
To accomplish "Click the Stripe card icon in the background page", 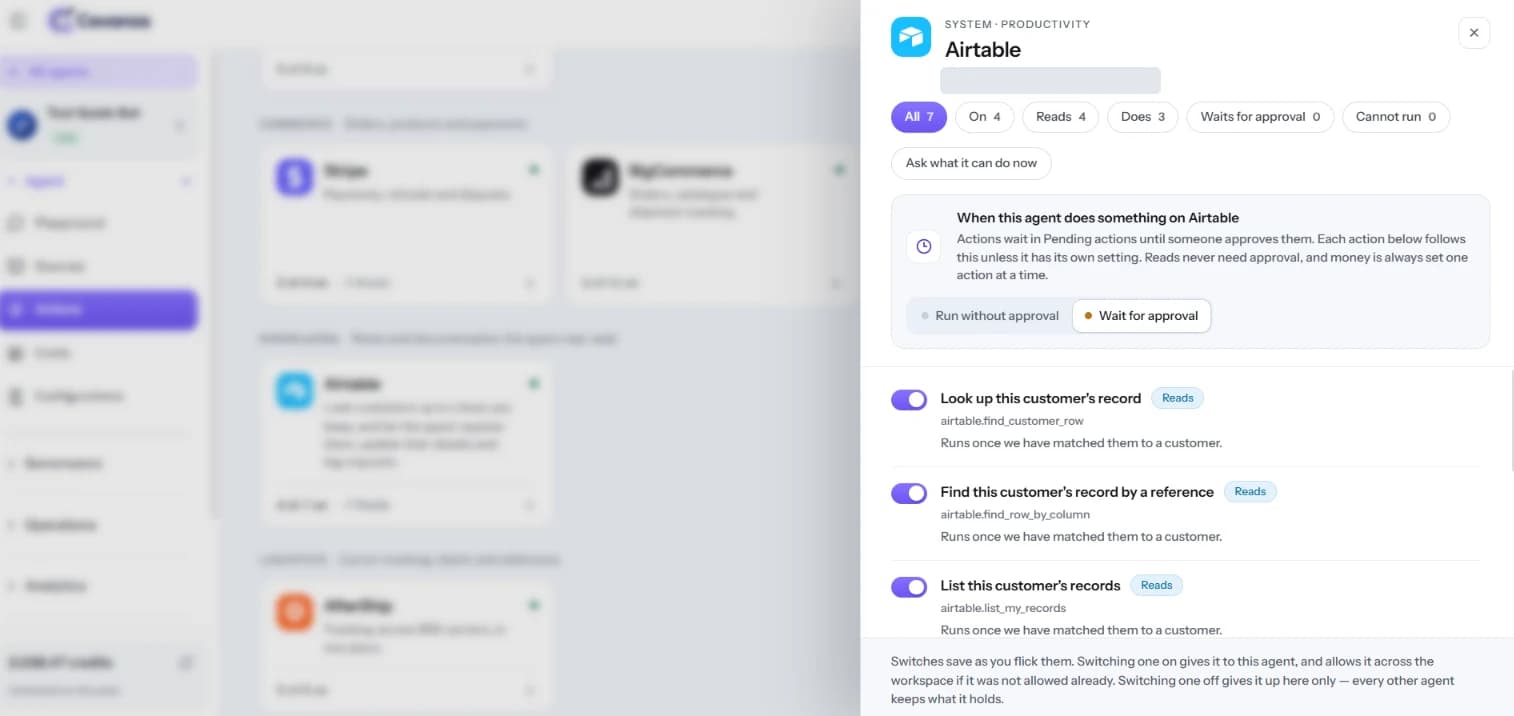I will click(295, 177).
